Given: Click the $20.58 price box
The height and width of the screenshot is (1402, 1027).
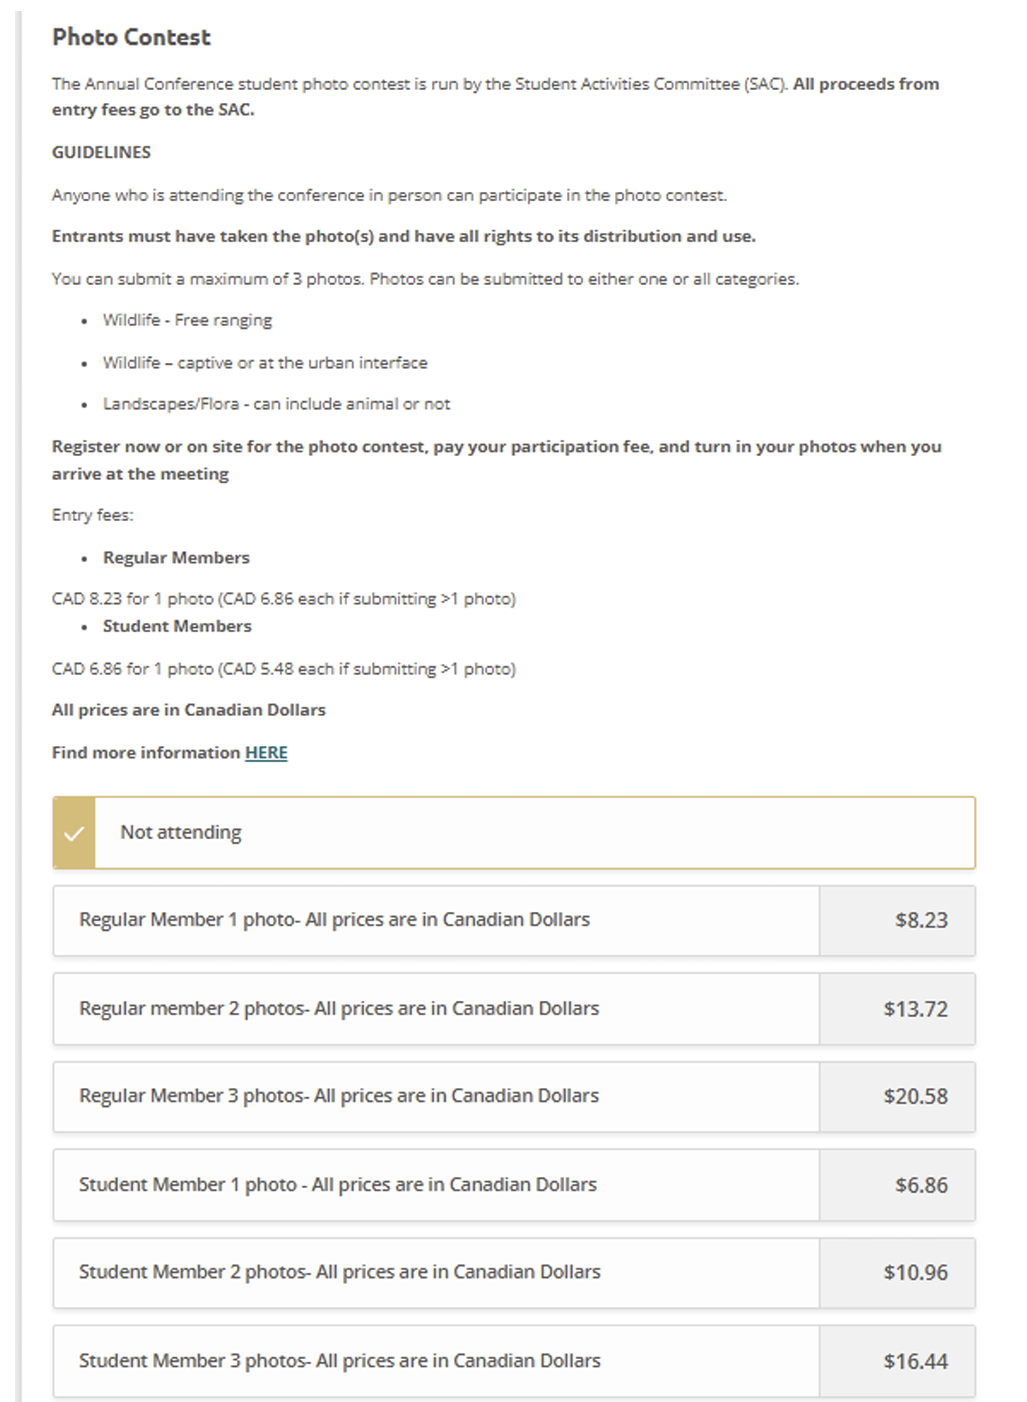Looking at the screenshot, I should (x=915, y=1097).
